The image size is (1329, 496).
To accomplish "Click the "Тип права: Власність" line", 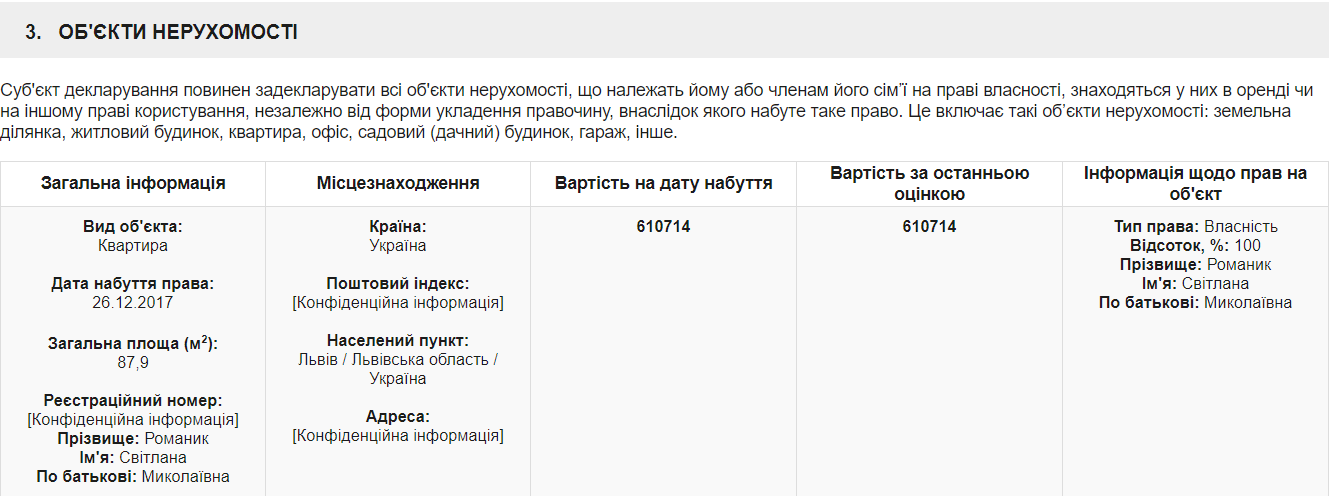I will pos(1195,227).
